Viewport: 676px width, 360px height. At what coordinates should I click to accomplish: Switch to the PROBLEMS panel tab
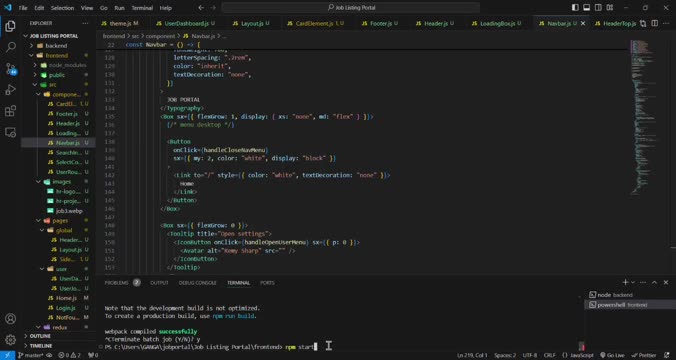[116, 283]
